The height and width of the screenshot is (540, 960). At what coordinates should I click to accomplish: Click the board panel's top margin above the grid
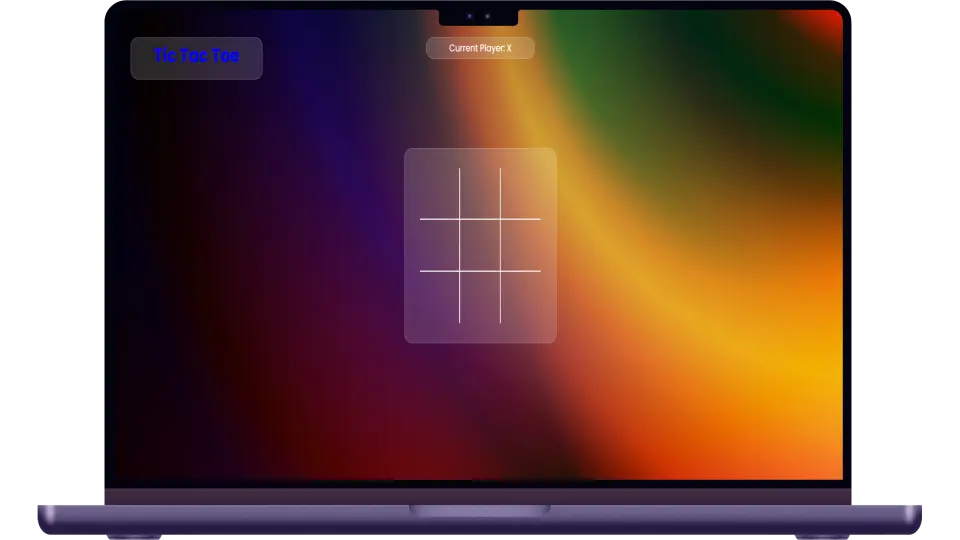pos(480,158)
